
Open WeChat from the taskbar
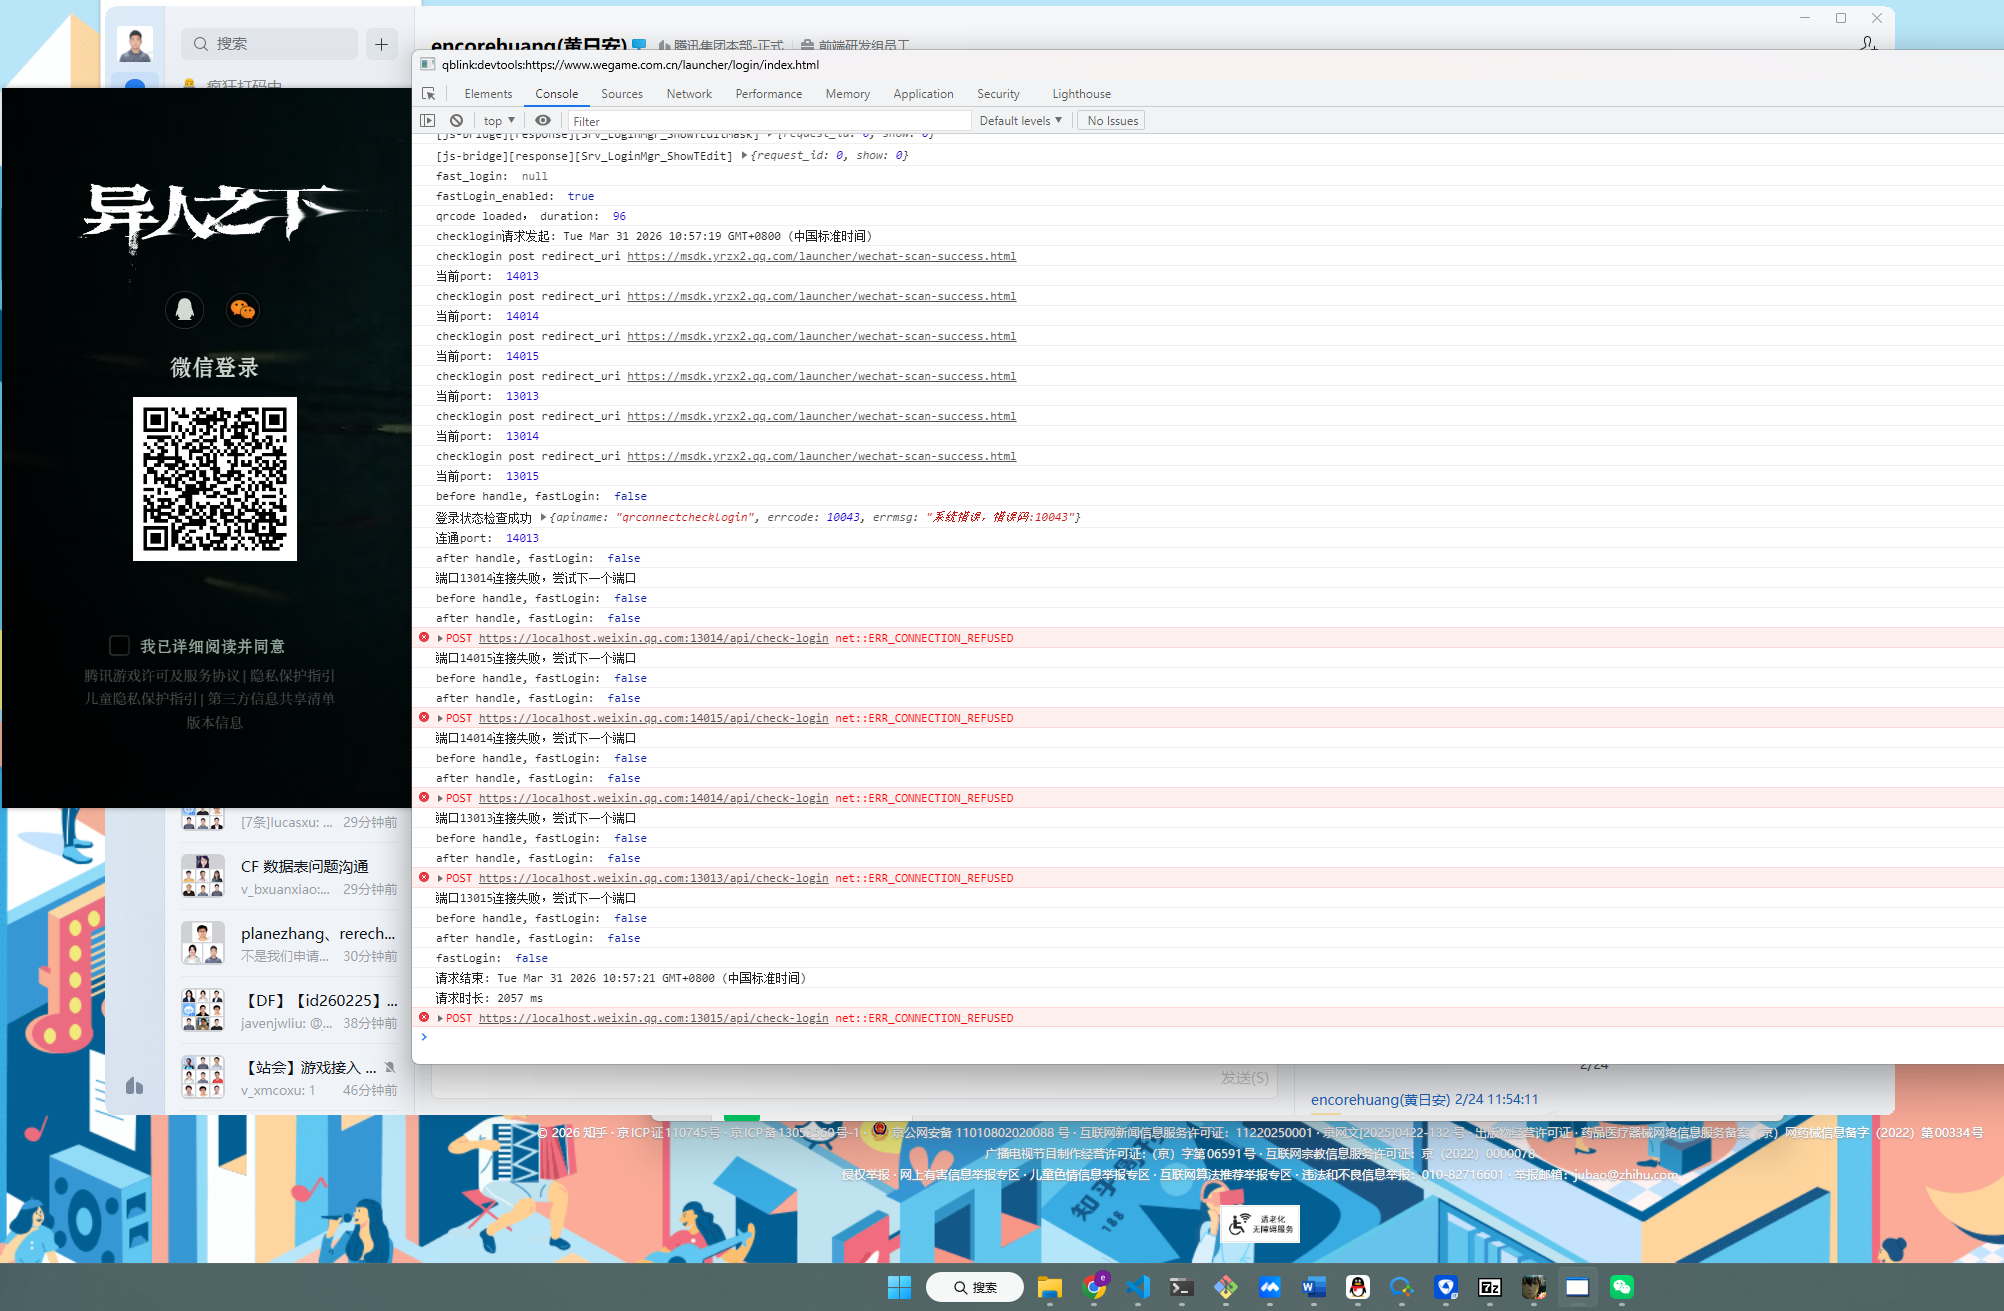1621,1287
